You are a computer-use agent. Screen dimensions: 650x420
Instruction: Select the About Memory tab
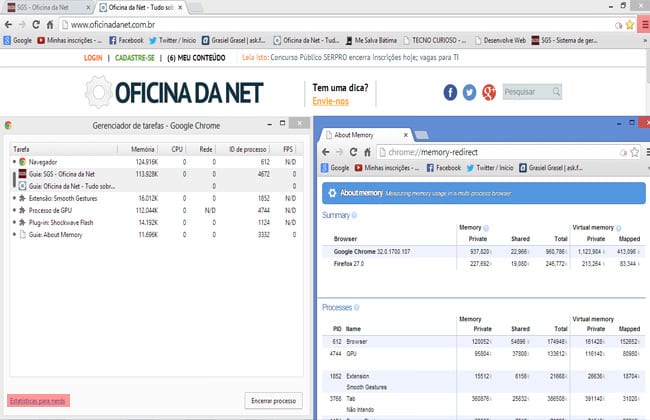click(366, 135)
